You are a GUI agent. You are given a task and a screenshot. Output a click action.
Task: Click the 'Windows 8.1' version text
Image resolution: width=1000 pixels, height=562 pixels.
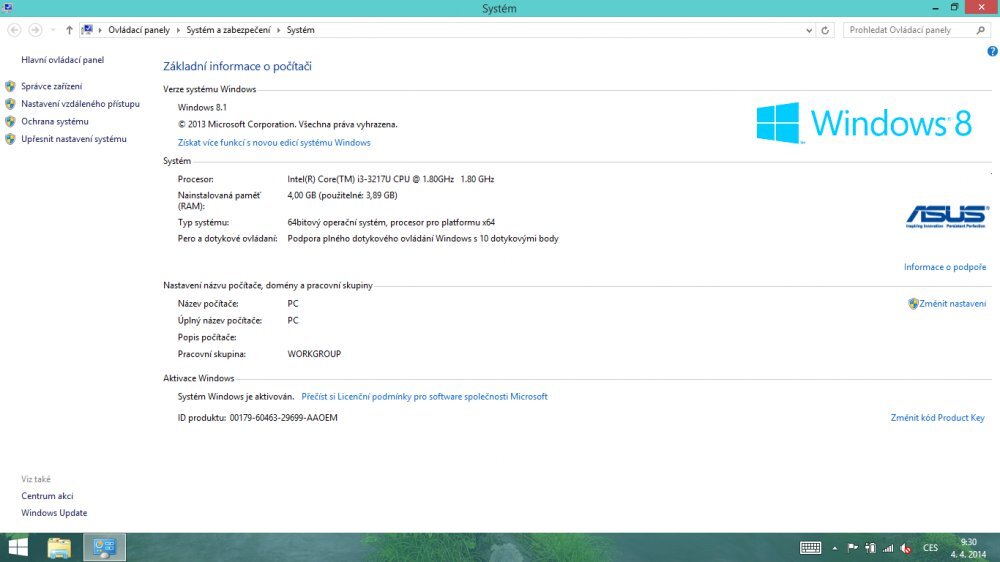pyautogui.click(x=202, y=108)
